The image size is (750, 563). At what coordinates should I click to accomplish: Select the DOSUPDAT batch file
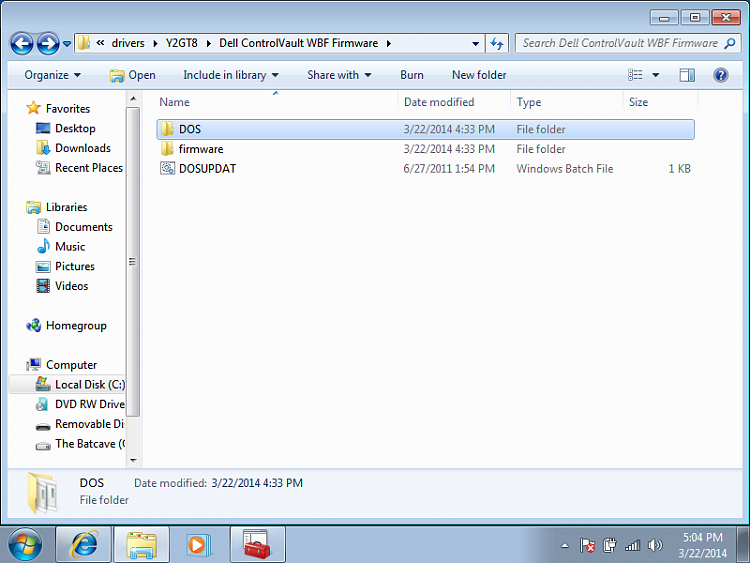(208, 169)
